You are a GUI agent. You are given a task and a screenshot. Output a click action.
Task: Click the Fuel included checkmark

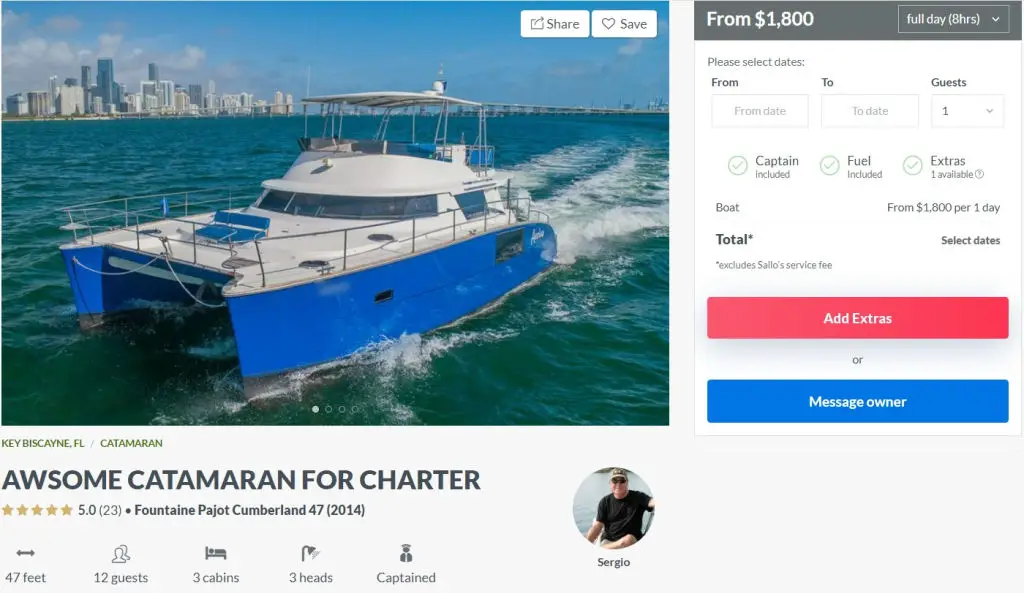[x=829, y=166]
